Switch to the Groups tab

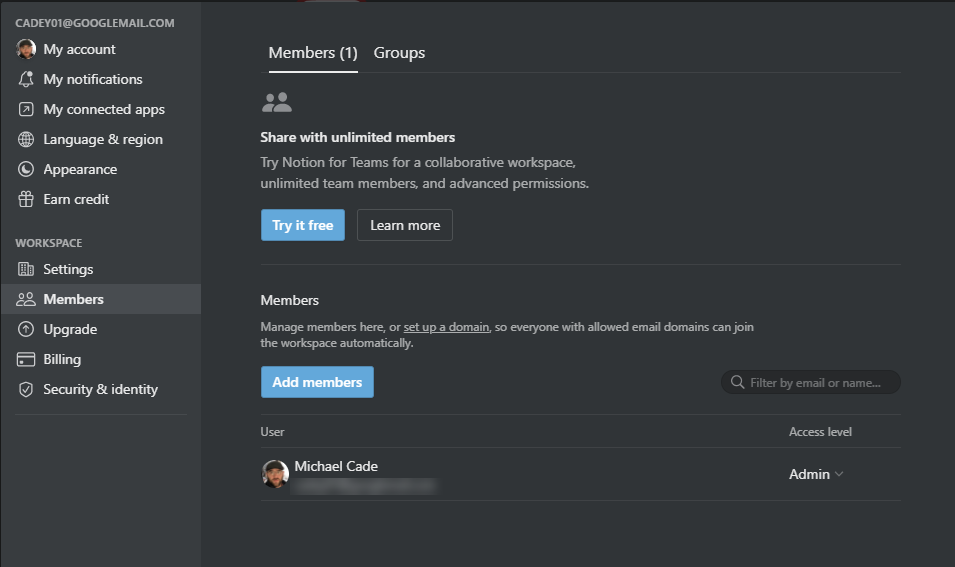tap(399, 53)
